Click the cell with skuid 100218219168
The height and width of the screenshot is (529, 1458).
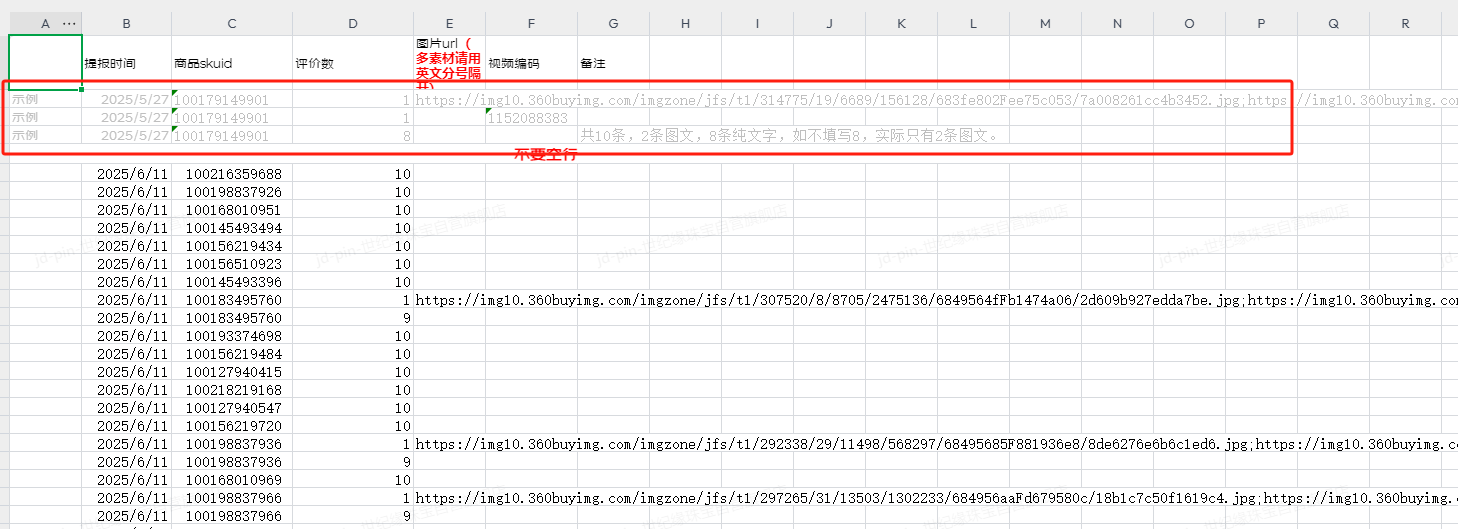[x=231, y=390]
